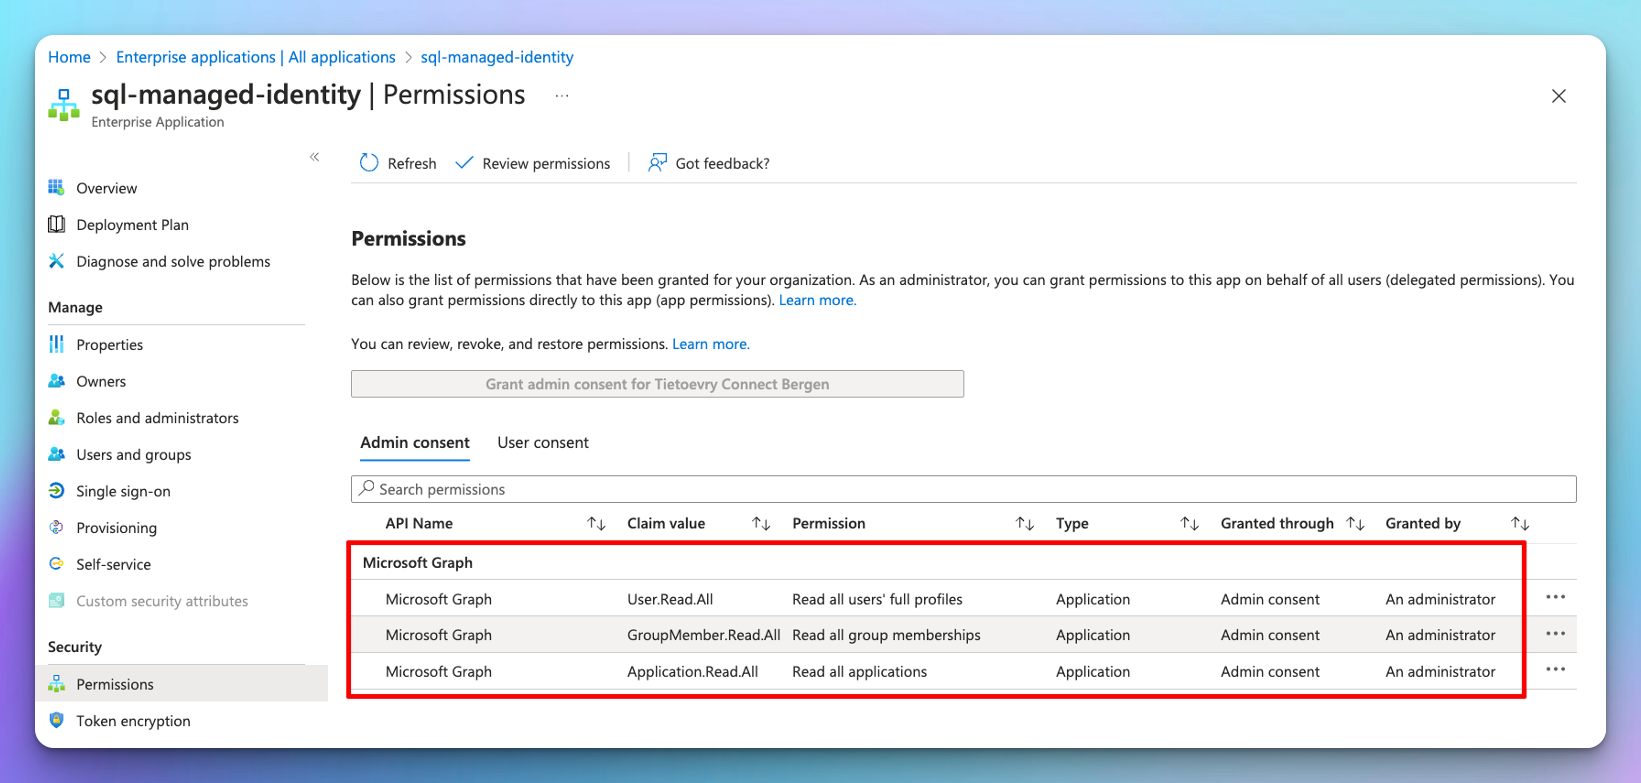
Task: Open Self-service in the sidebar
Action: click(114, 564)
